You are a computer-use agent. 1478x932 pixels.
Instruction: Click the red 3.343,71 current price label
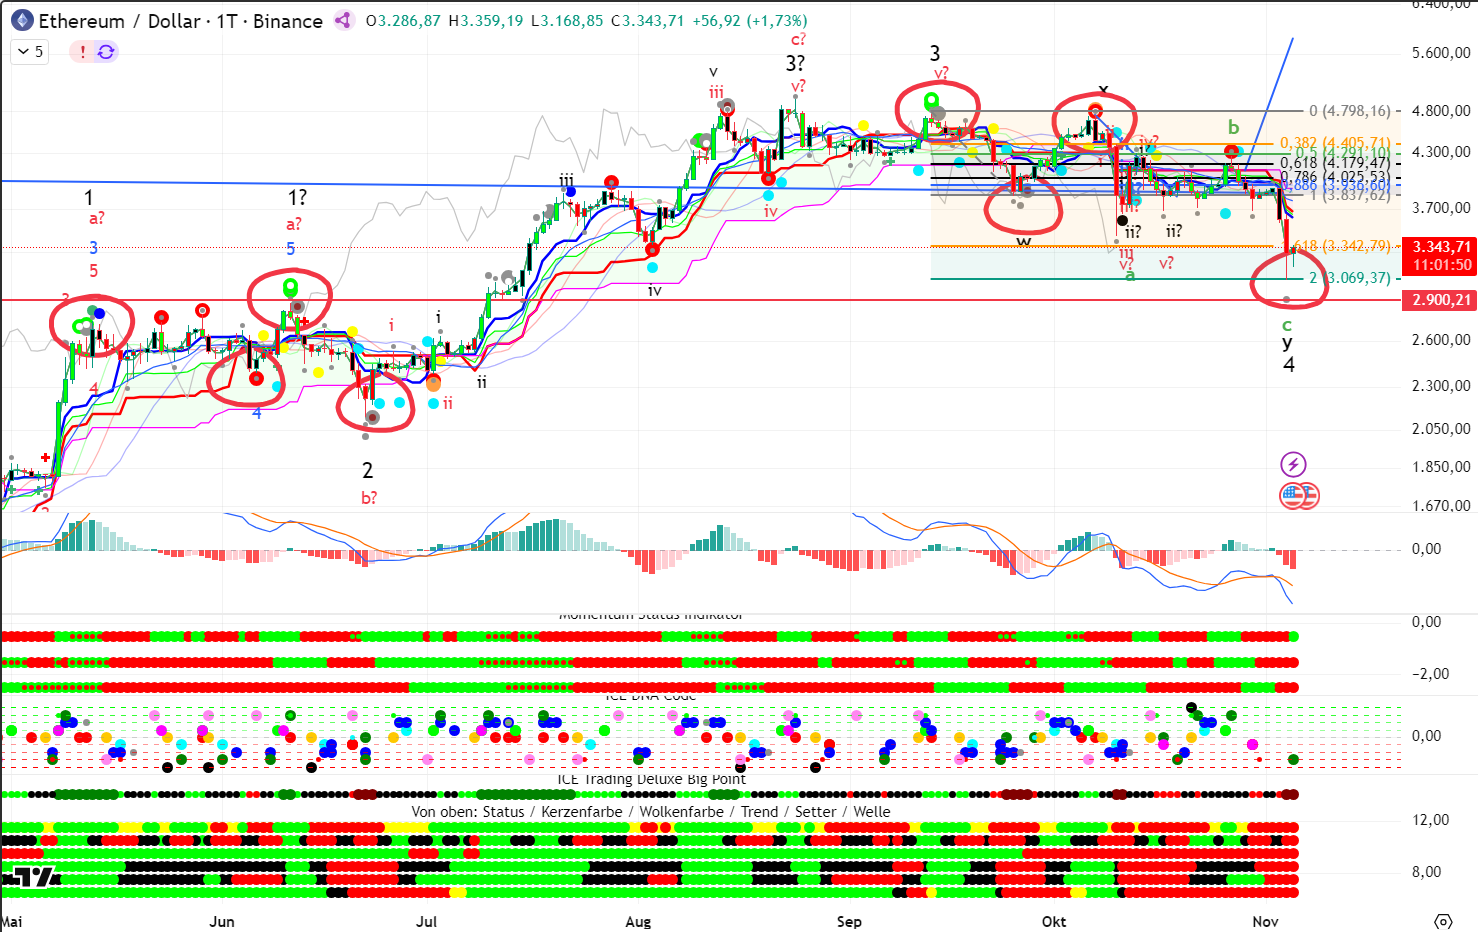[1441, 247]
